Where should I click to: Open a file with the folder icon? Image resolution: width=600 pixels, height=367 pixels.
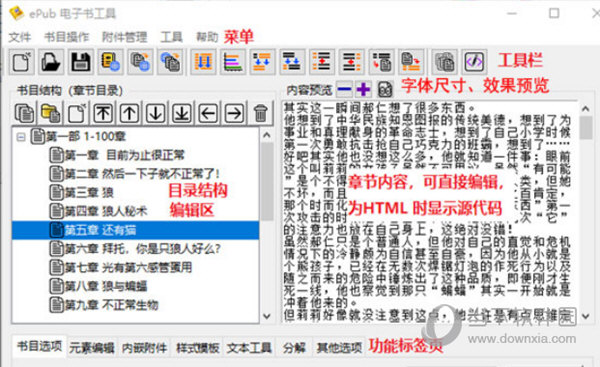(51, 62)
